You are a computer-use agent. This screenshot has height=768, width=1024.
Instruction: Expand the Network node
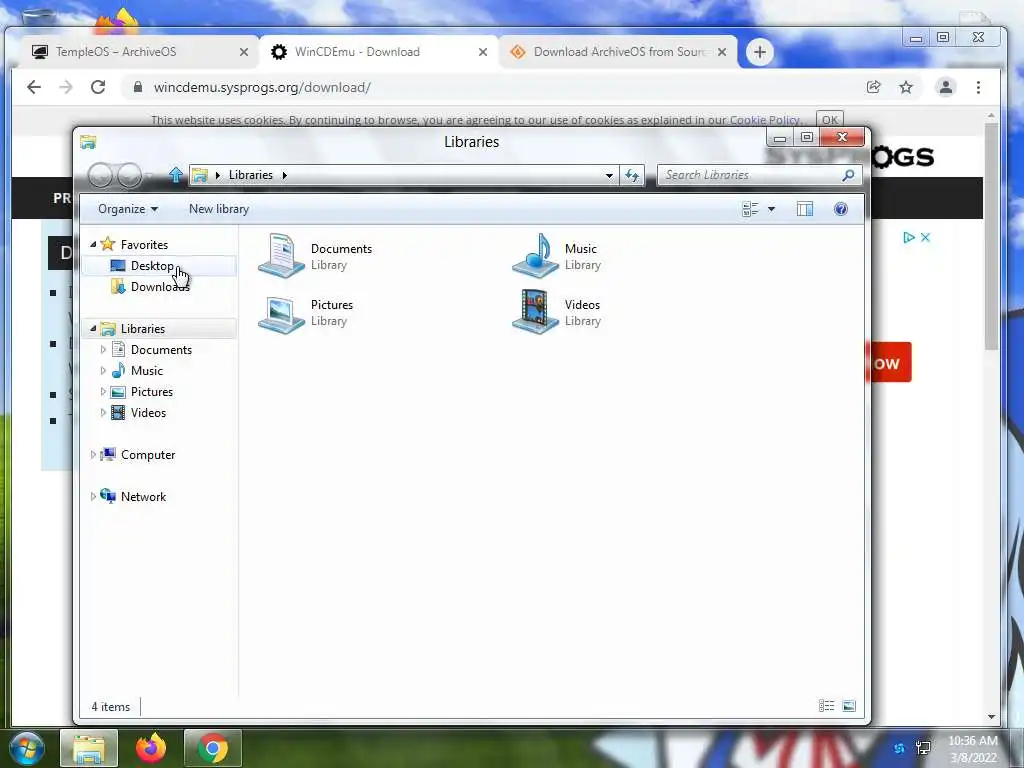point(93,496)
